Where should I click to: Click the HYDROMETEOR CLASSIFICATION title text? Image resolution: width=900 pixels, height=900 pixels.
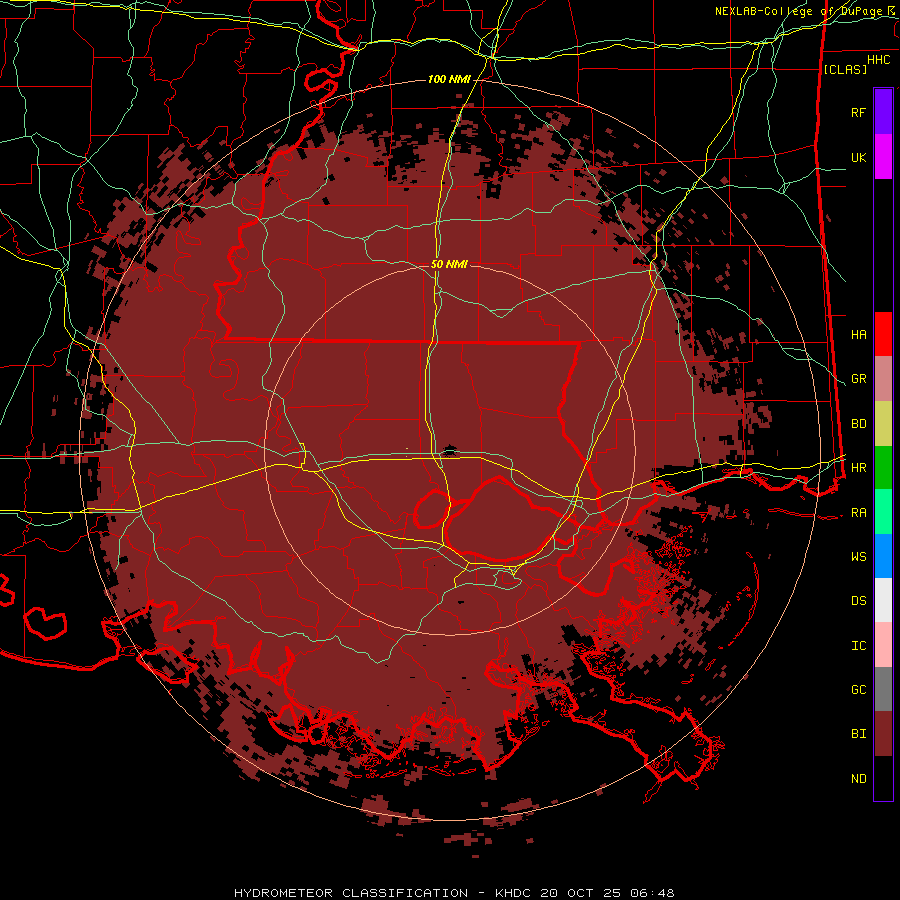[351, 893]
